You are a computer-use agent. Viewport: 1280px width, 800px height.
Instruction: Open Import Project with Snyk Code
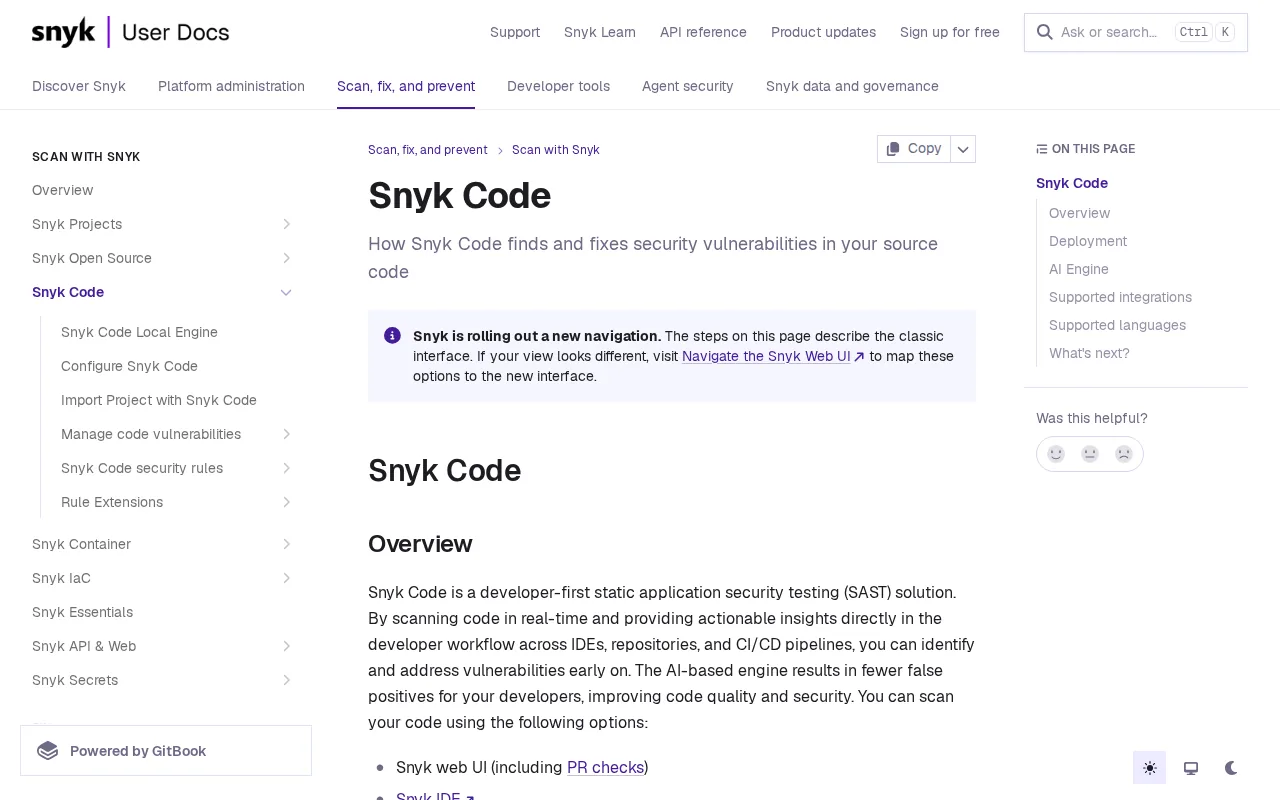coord(159,400)
